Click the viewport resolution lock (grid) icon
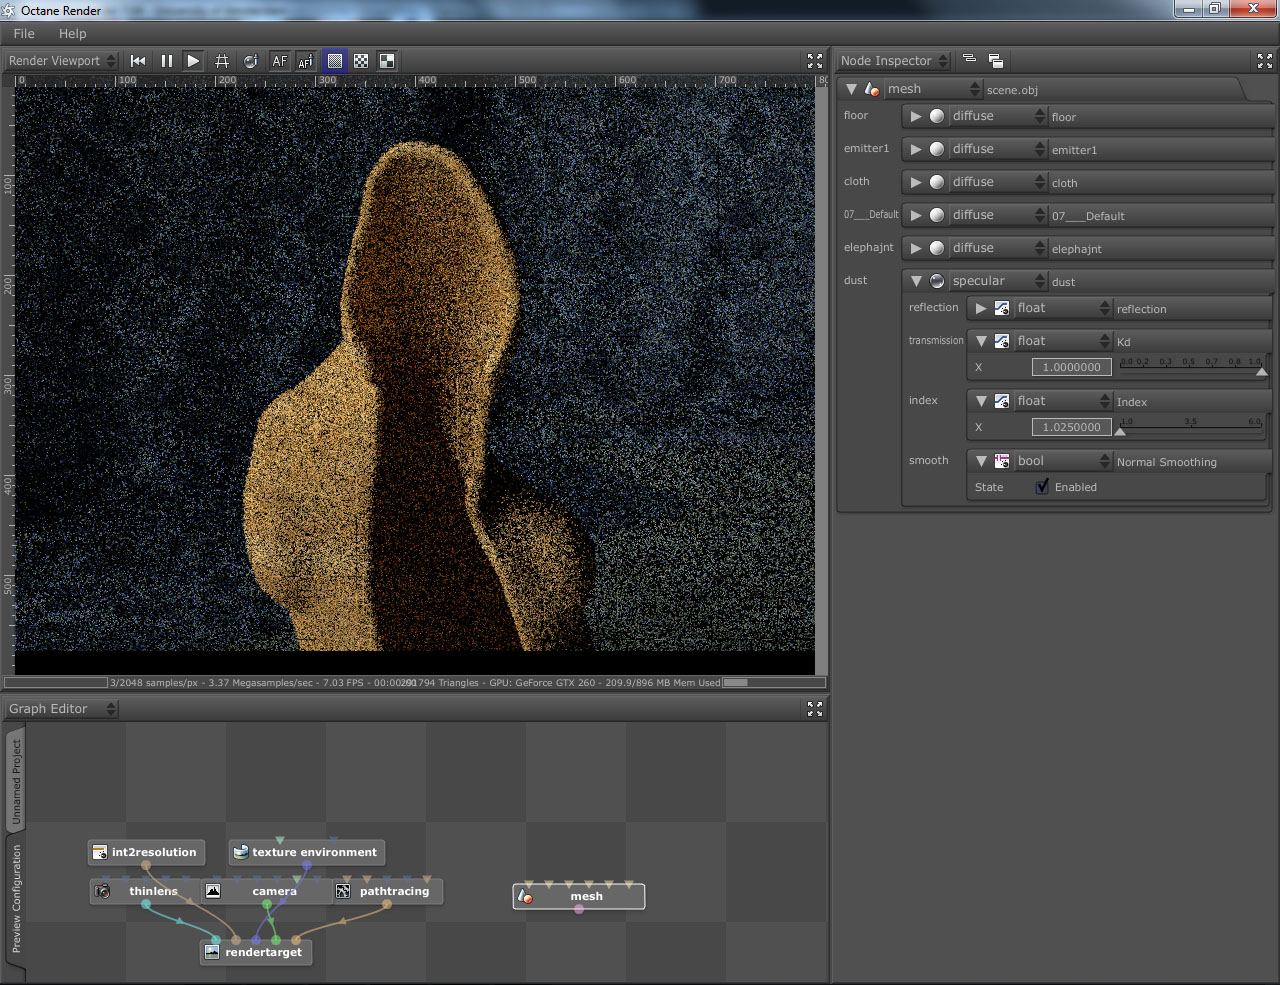Image resolution: width=1280 pixels, height=985 pixels. pos(222,61)
